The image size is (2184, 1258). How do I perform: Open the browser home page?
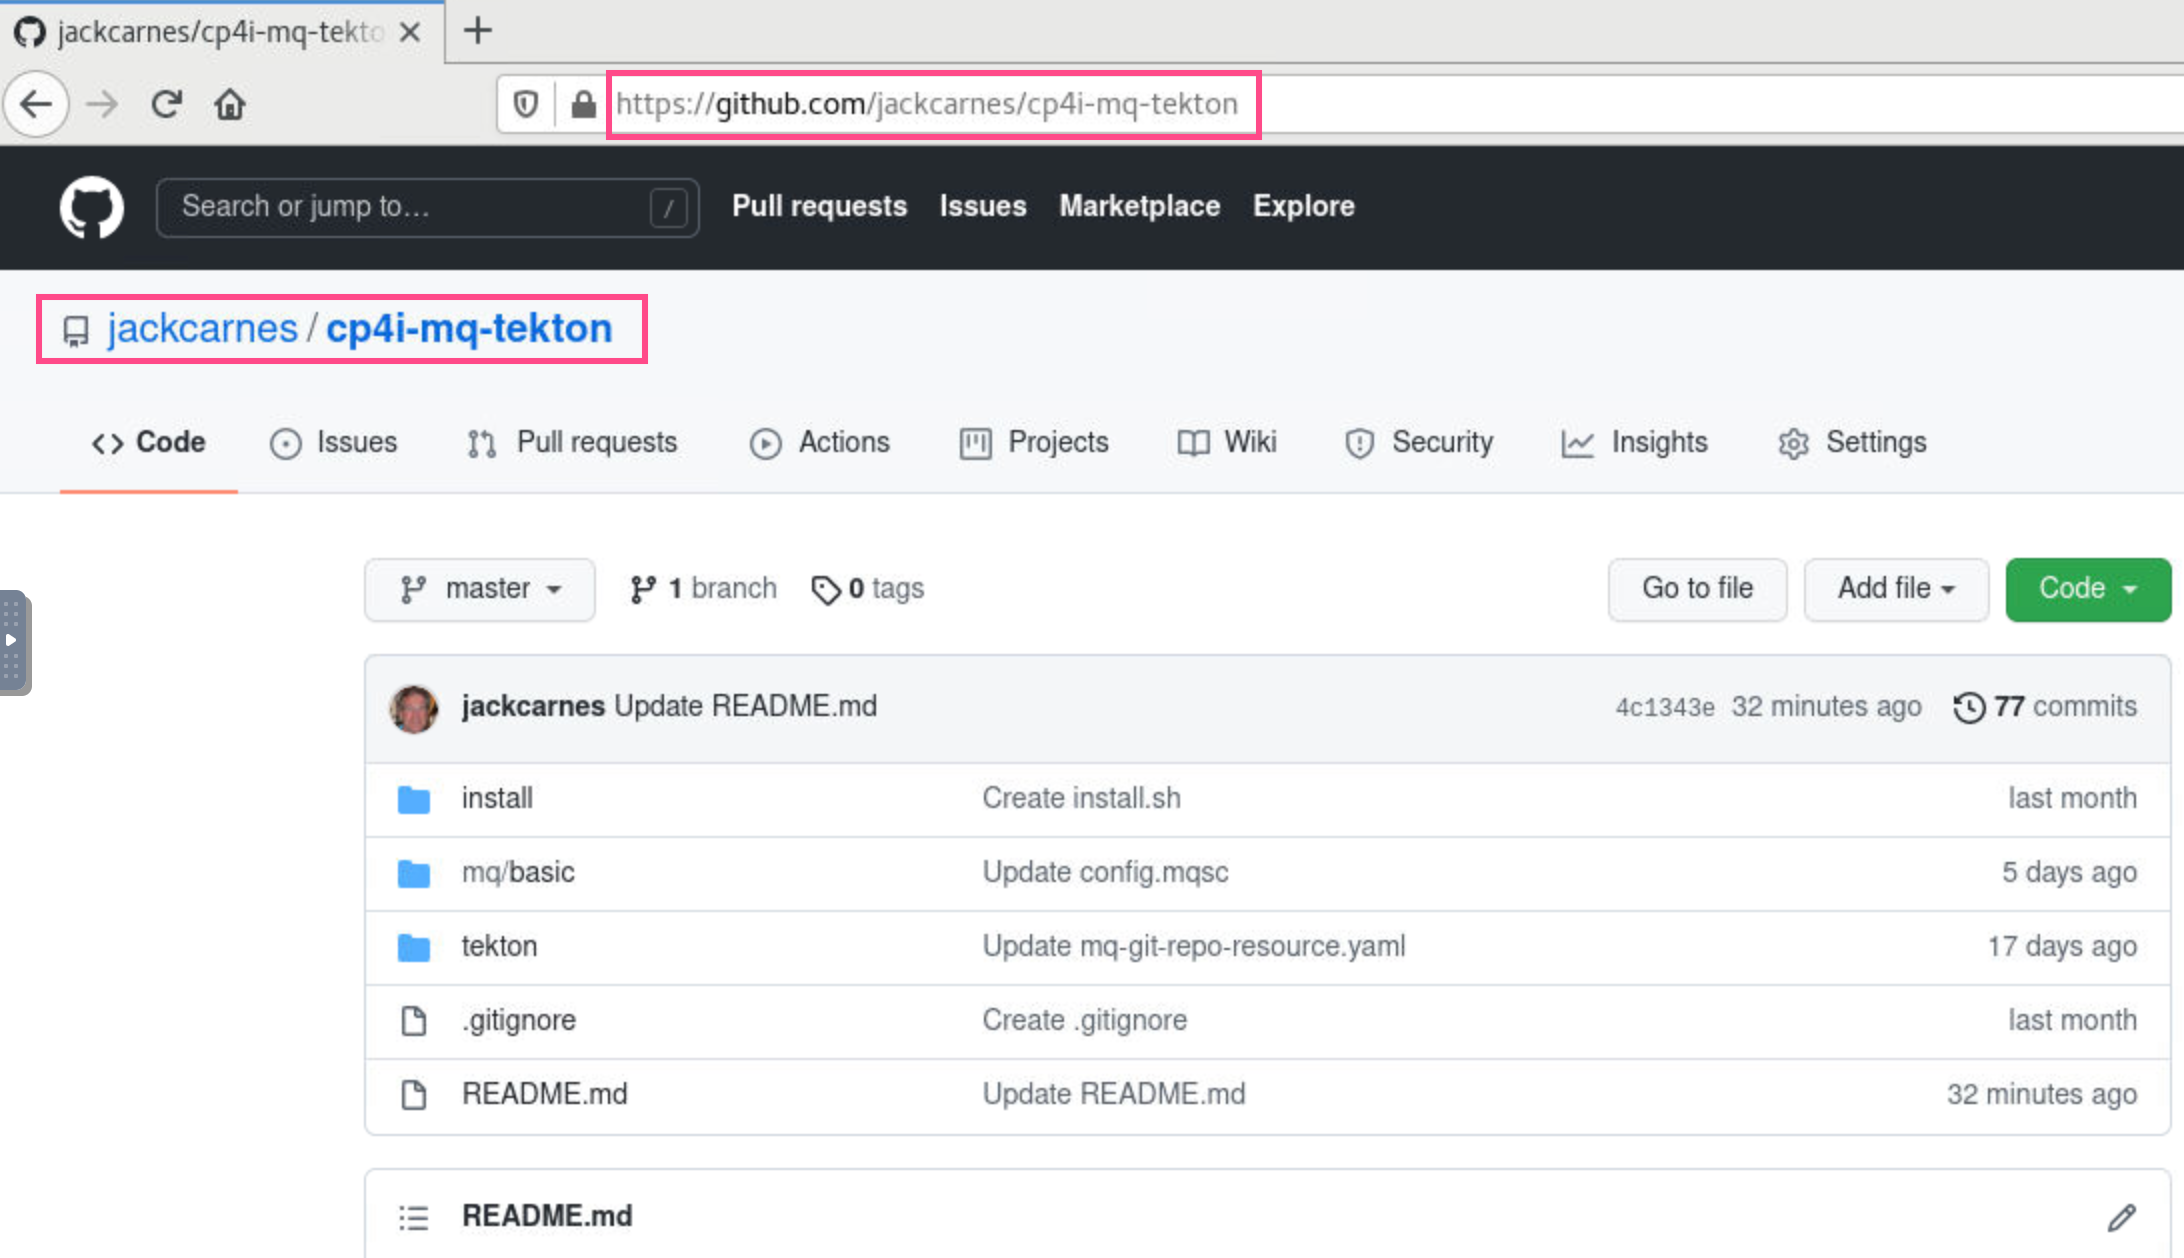[230, 104]
